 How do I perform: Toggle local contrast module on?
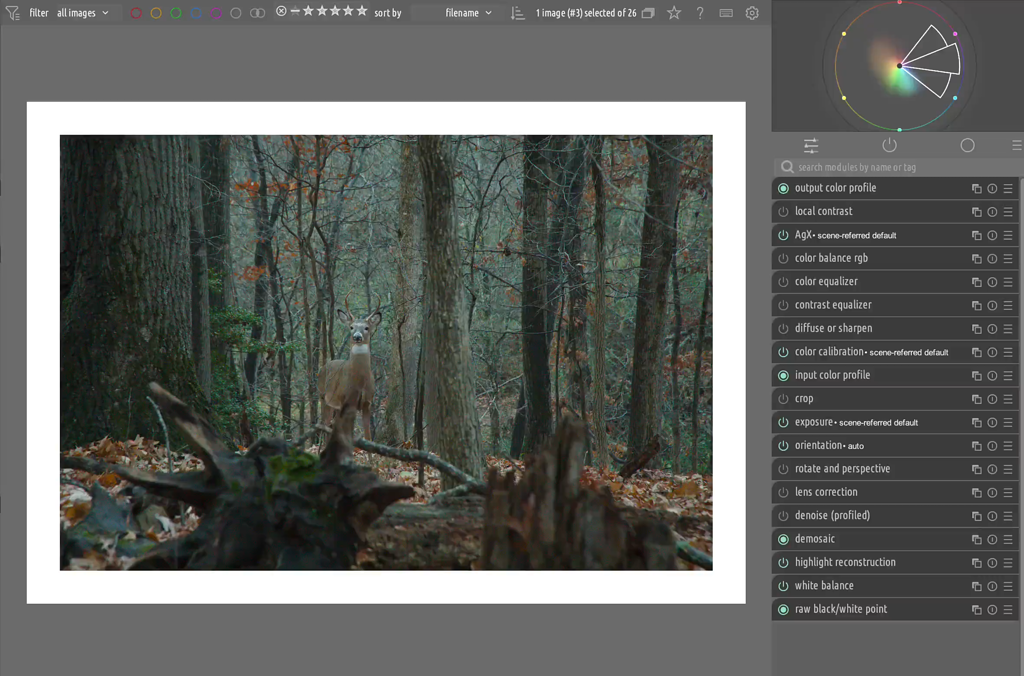pyautogui.click(x=783, y=212)
